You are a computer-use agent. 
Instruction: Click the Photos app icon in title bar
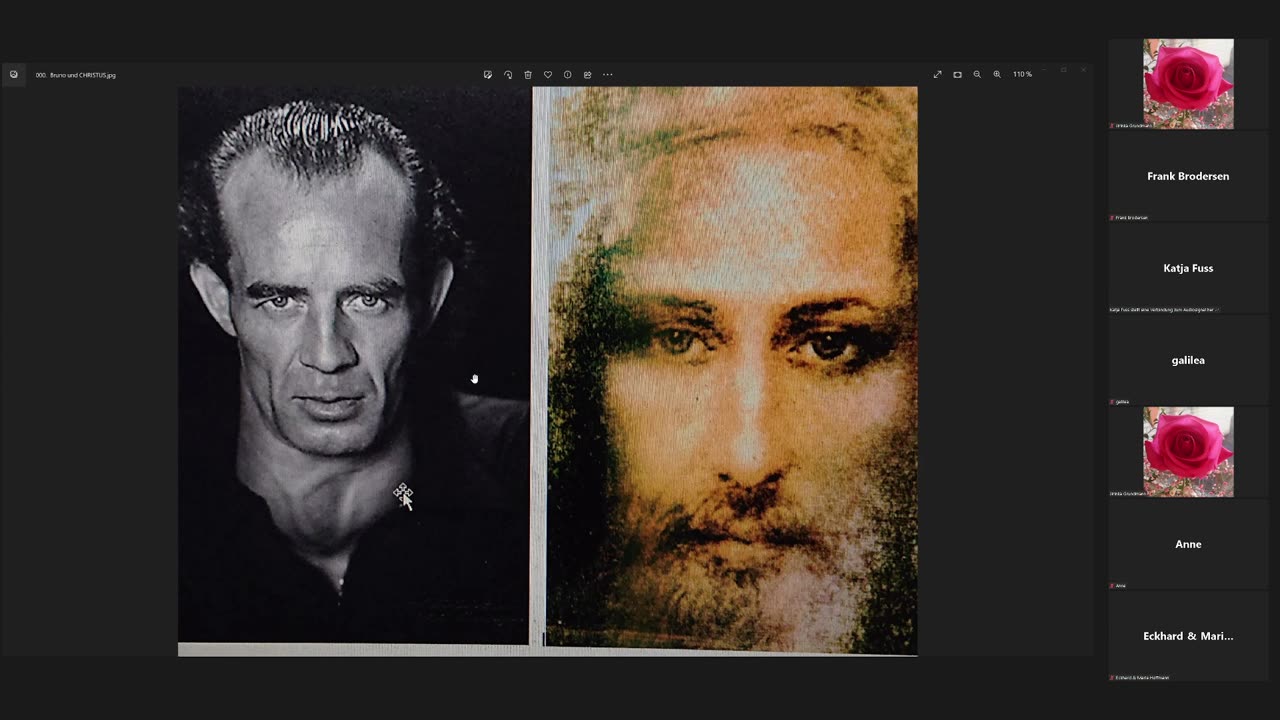13,75
